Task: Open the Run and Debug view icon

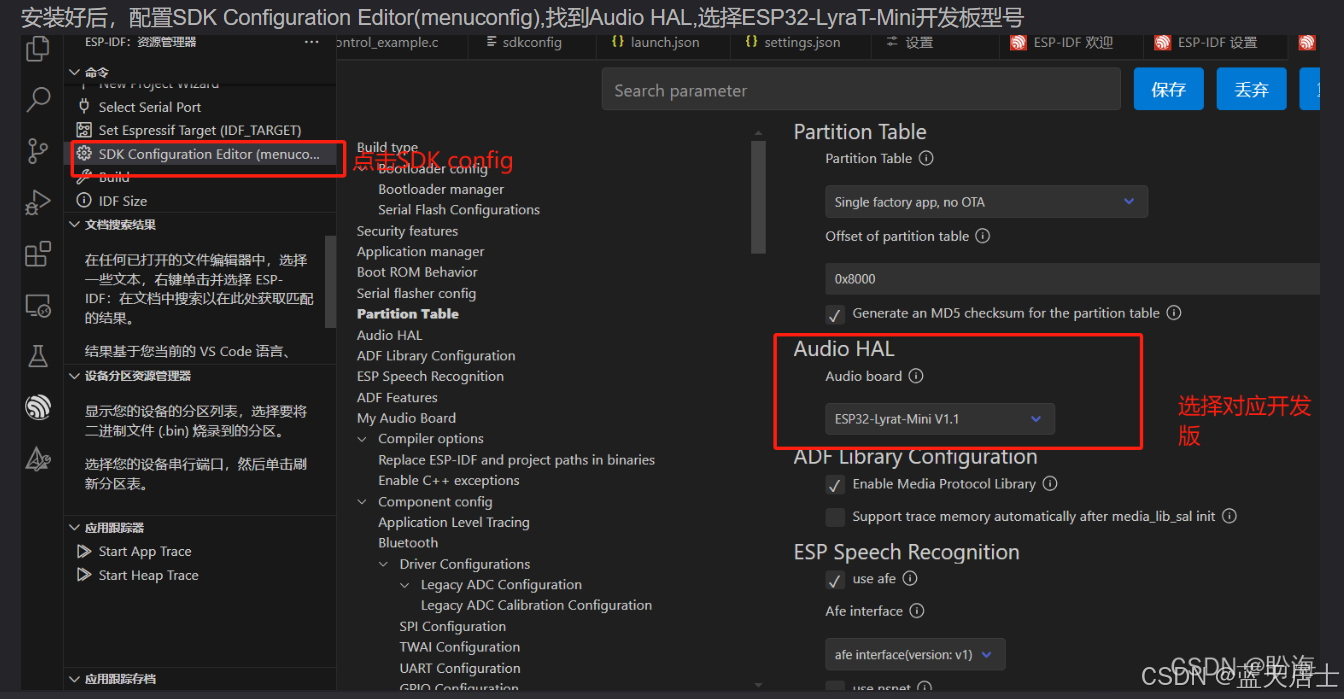Action: [38, 203]
